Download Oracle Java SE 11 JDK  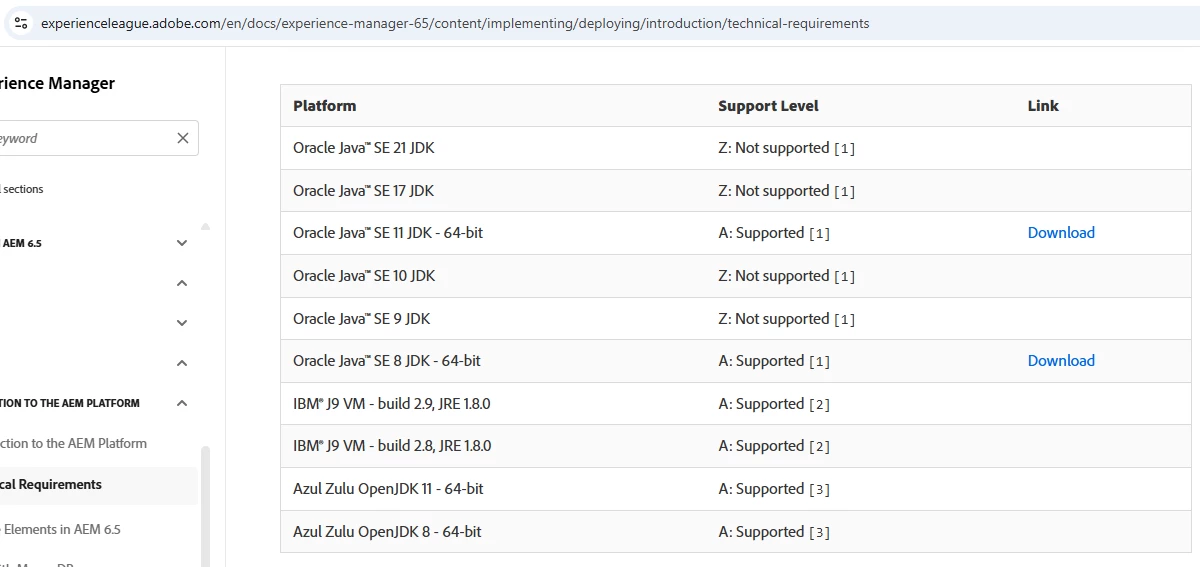pos(1061,233)
